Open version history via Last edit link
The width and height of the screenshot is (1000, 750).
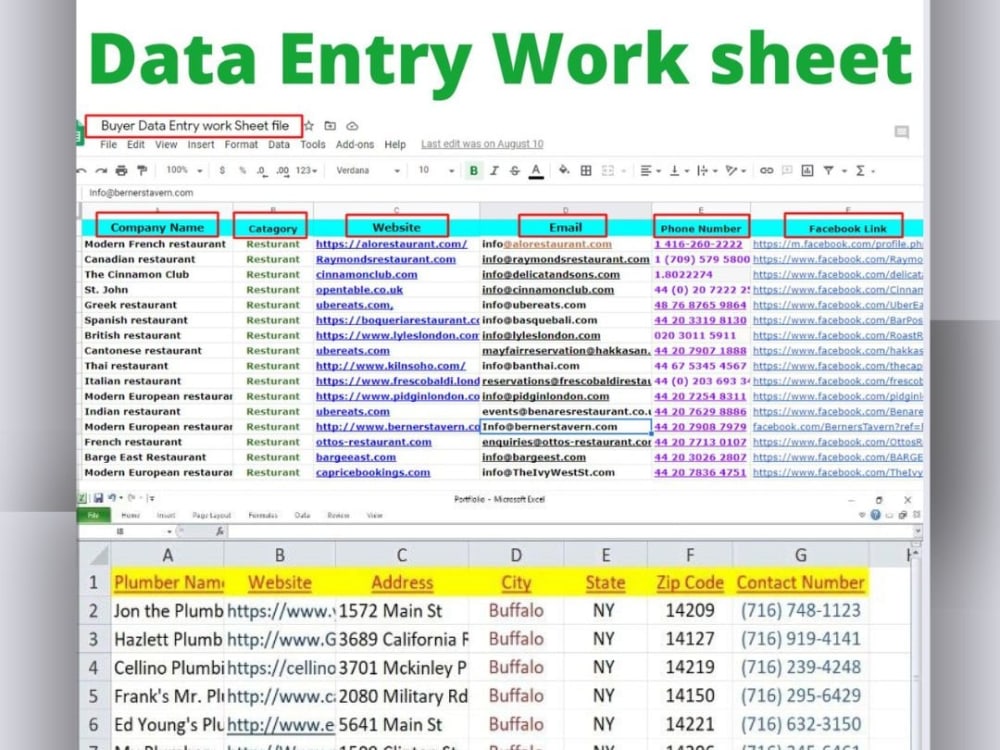pyautogui.click(x=480, y=143)
